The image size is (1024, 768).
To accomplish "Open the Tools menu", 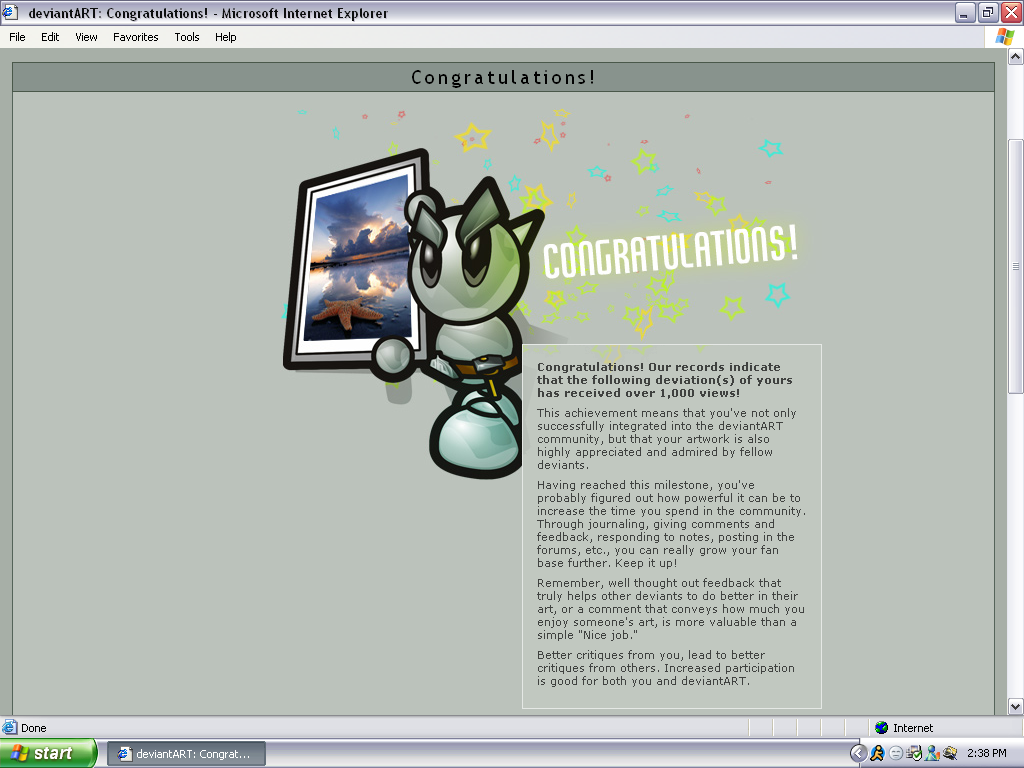I will 187,37.
